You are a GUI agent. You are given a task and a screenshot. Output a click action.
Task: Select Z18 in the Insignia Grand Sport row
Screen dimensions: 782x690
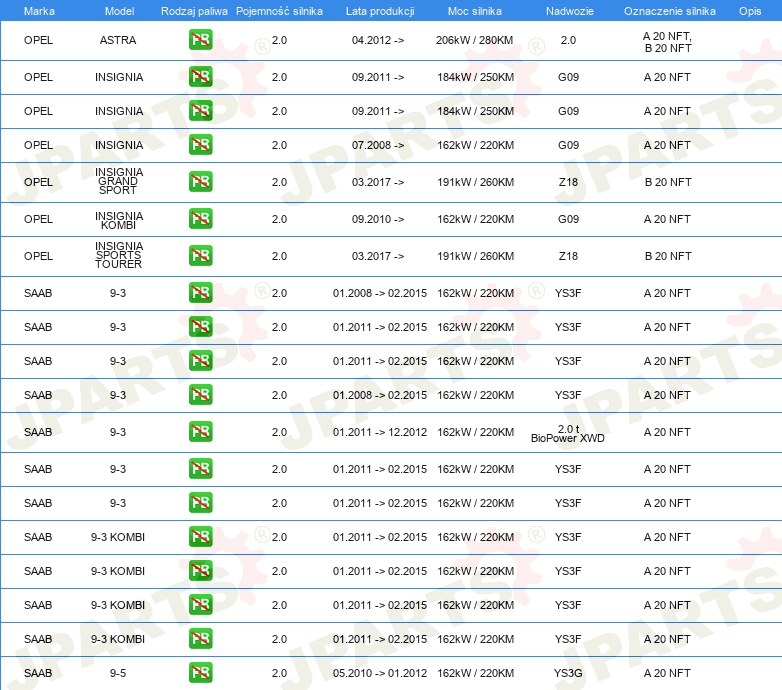(568, 182)
